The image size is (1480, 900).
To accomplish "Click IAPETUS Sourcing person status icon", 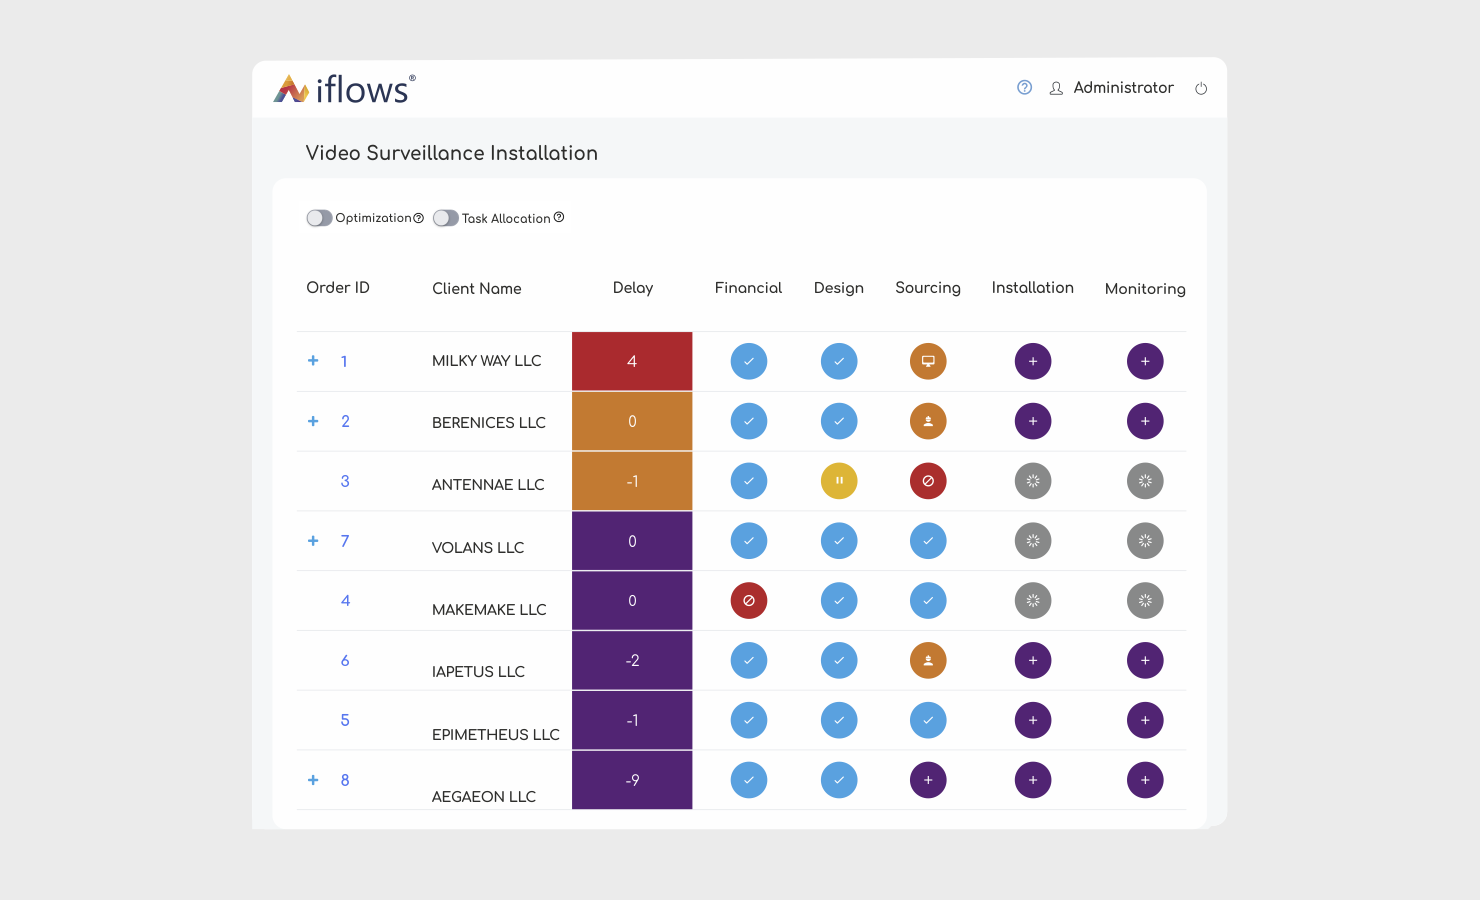I will pos(928,660).
